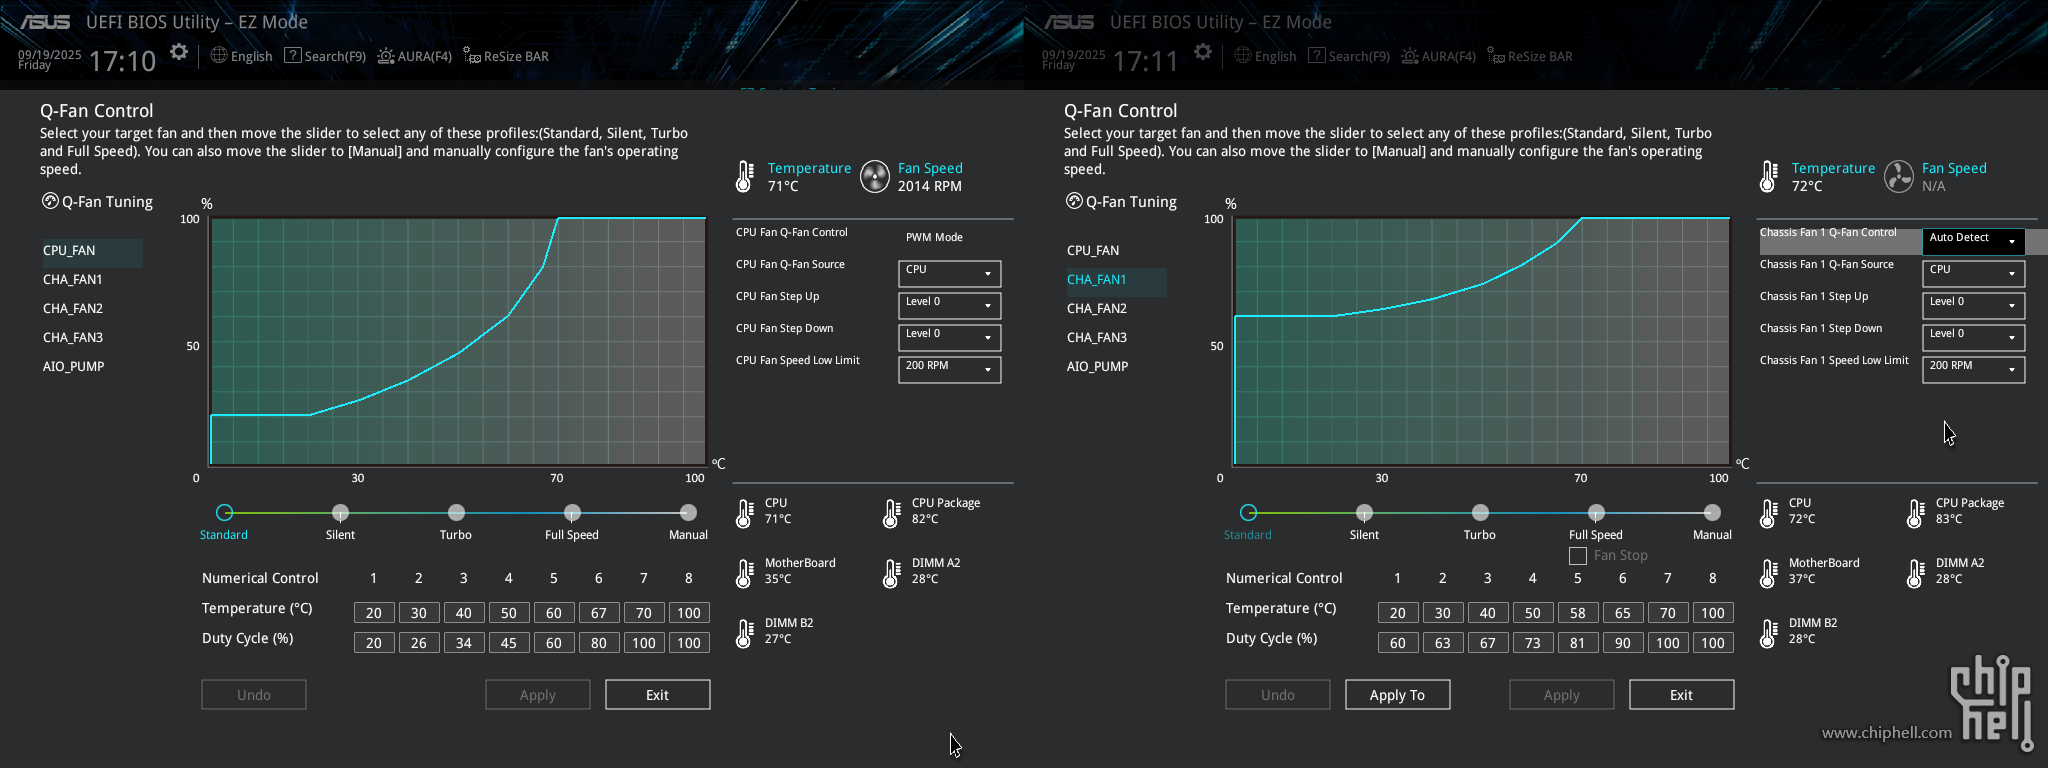This screenshot has width=2048, height=768.
Task: Open CPU Fan Speed Low Limit dropdown
Action: (950, 369)
